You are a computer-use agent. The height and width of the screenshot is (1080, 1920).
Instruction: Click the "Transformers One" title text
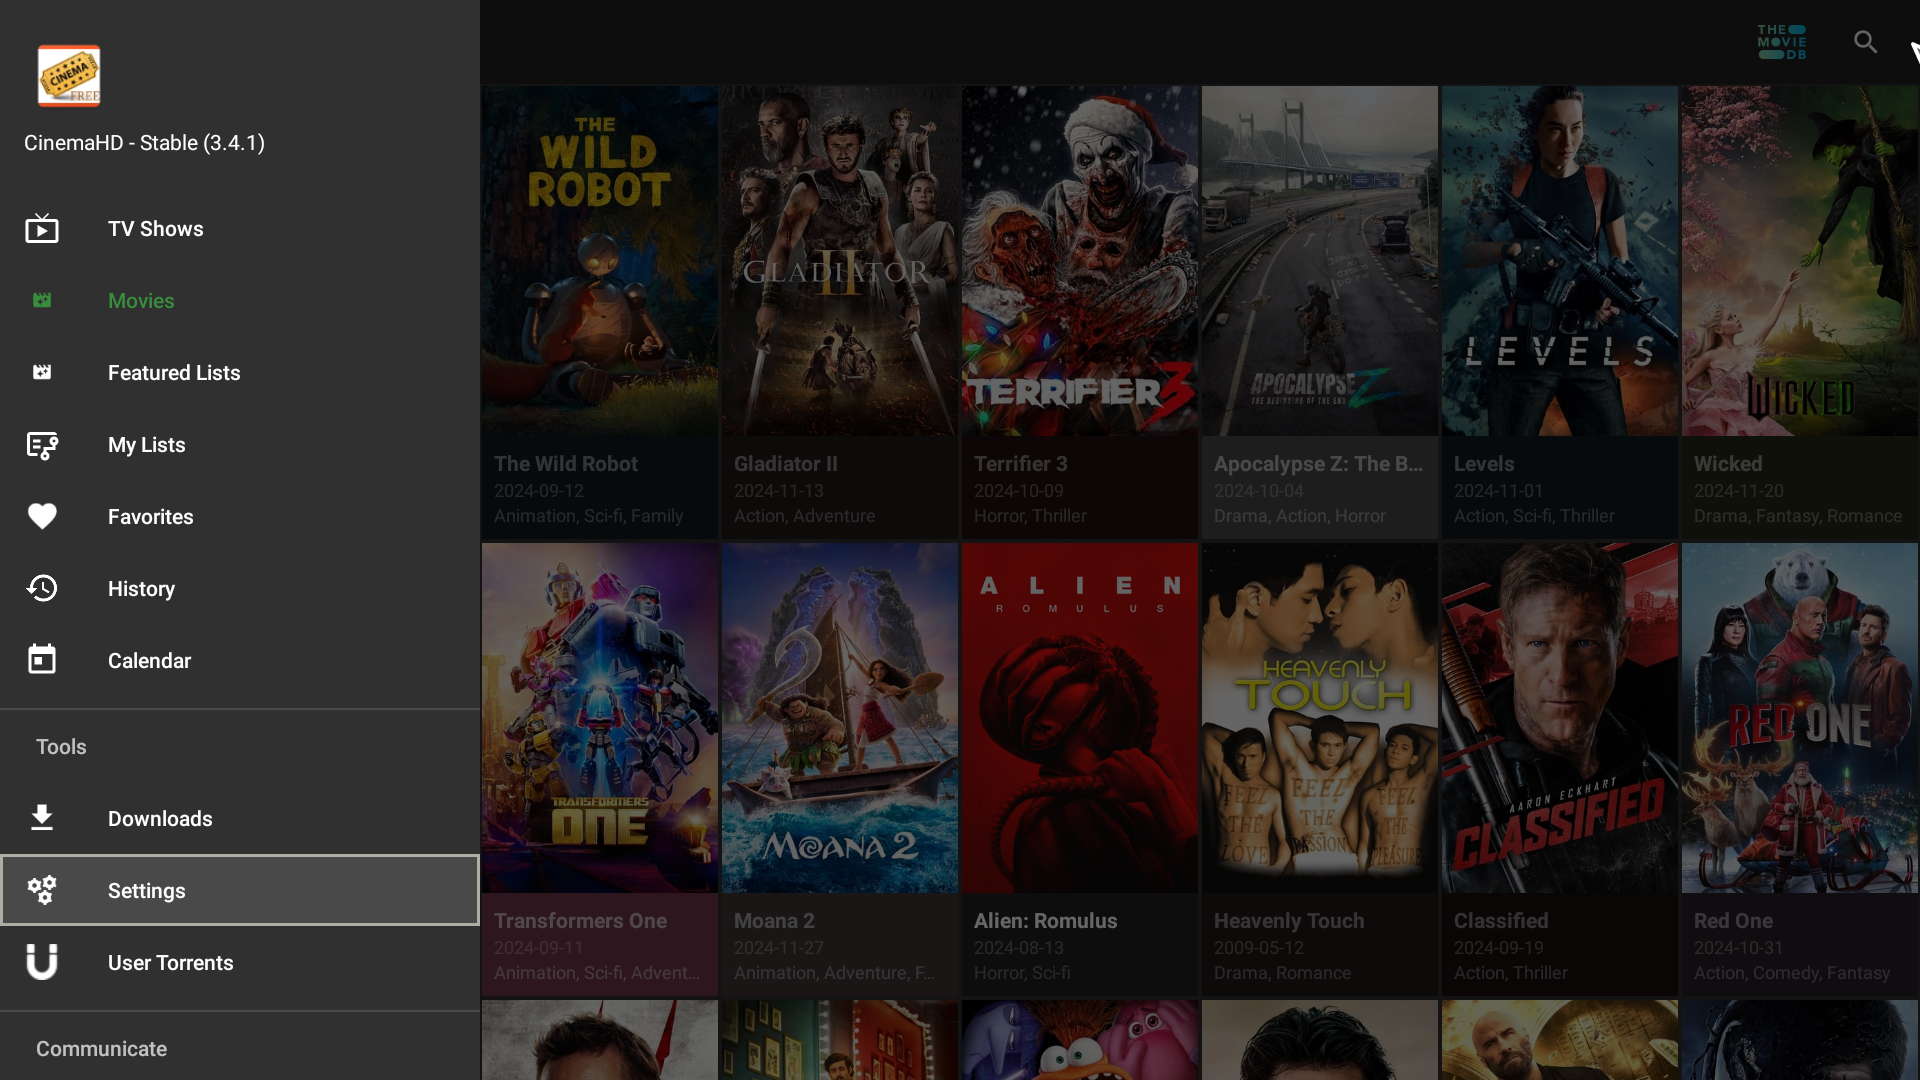pos(580,921)
